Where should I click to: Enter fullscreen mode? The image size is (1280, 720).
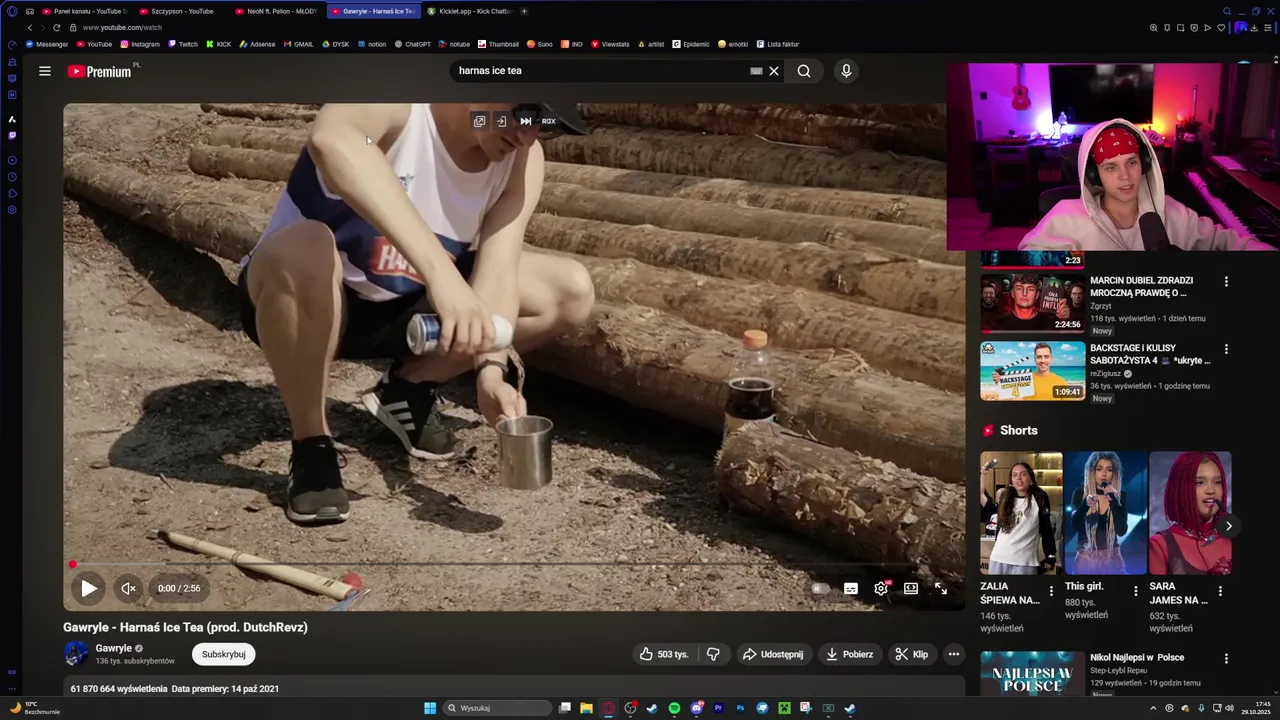click(x=941, y=589)
